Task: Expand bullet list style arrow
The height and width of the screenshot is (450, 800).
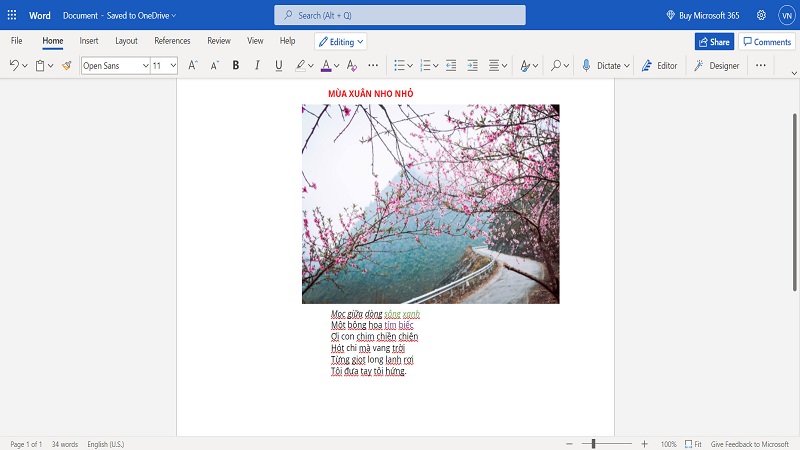Action: pyautogui.click(x=410, y=66)
